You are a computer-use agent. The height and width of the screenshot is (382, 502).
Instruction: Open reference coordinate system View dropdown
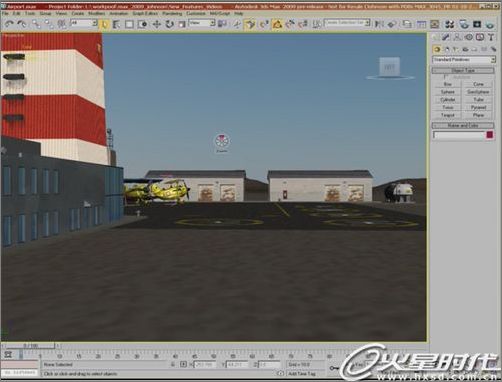202,23
